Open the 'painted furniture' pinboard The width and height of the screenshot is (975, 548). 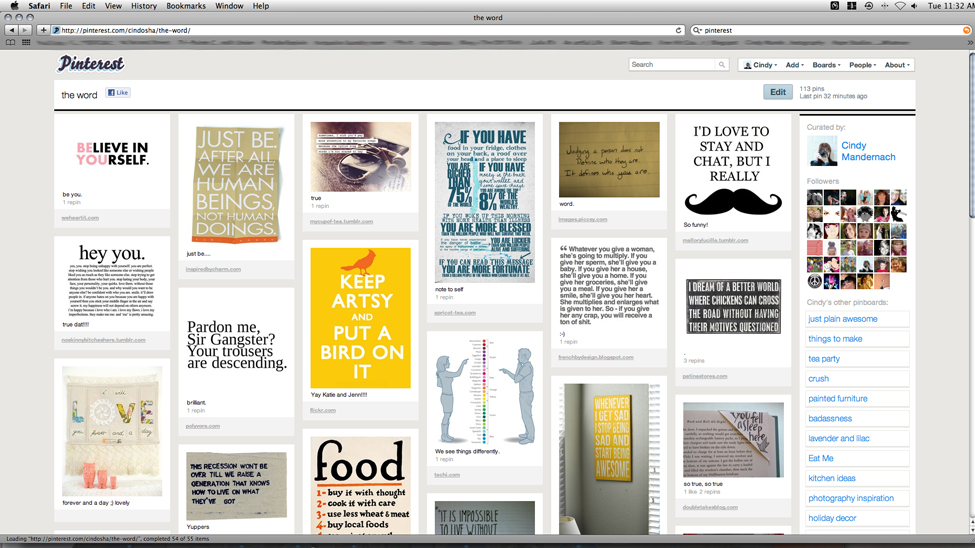857,399
